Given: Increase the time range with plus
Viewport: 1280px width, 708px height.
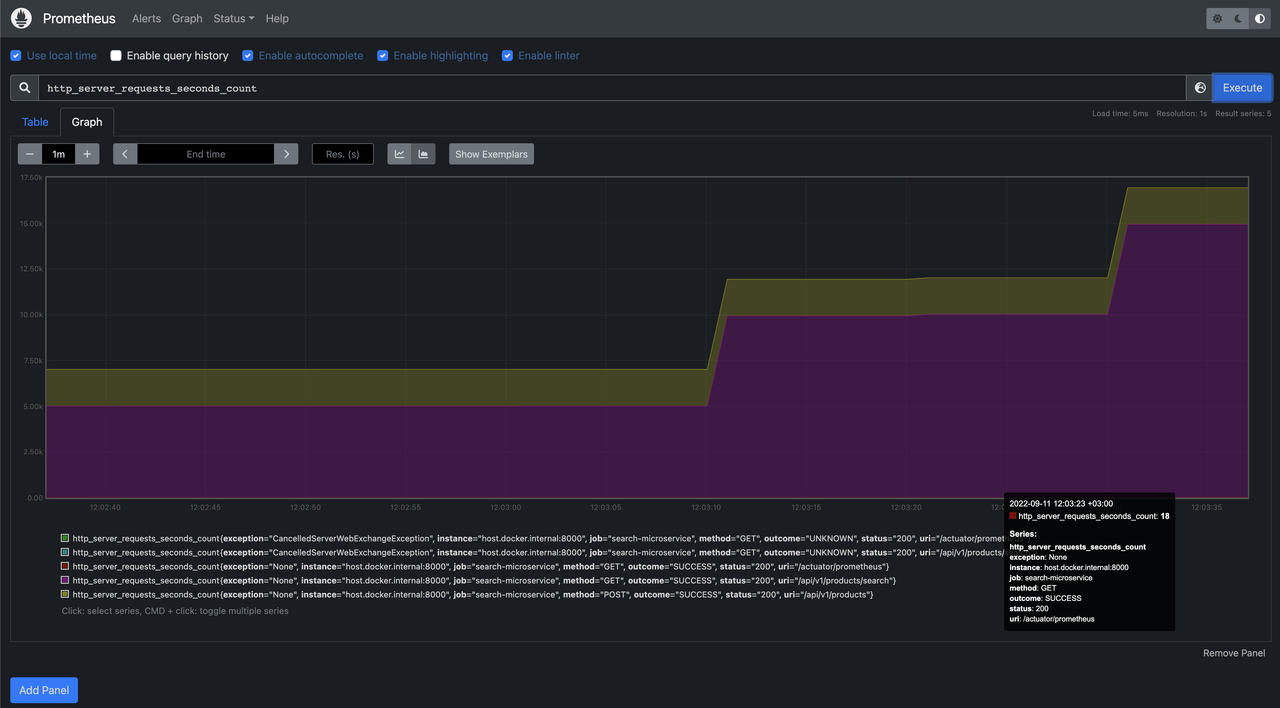Looking at the screenshot, I should click(87, 154).
